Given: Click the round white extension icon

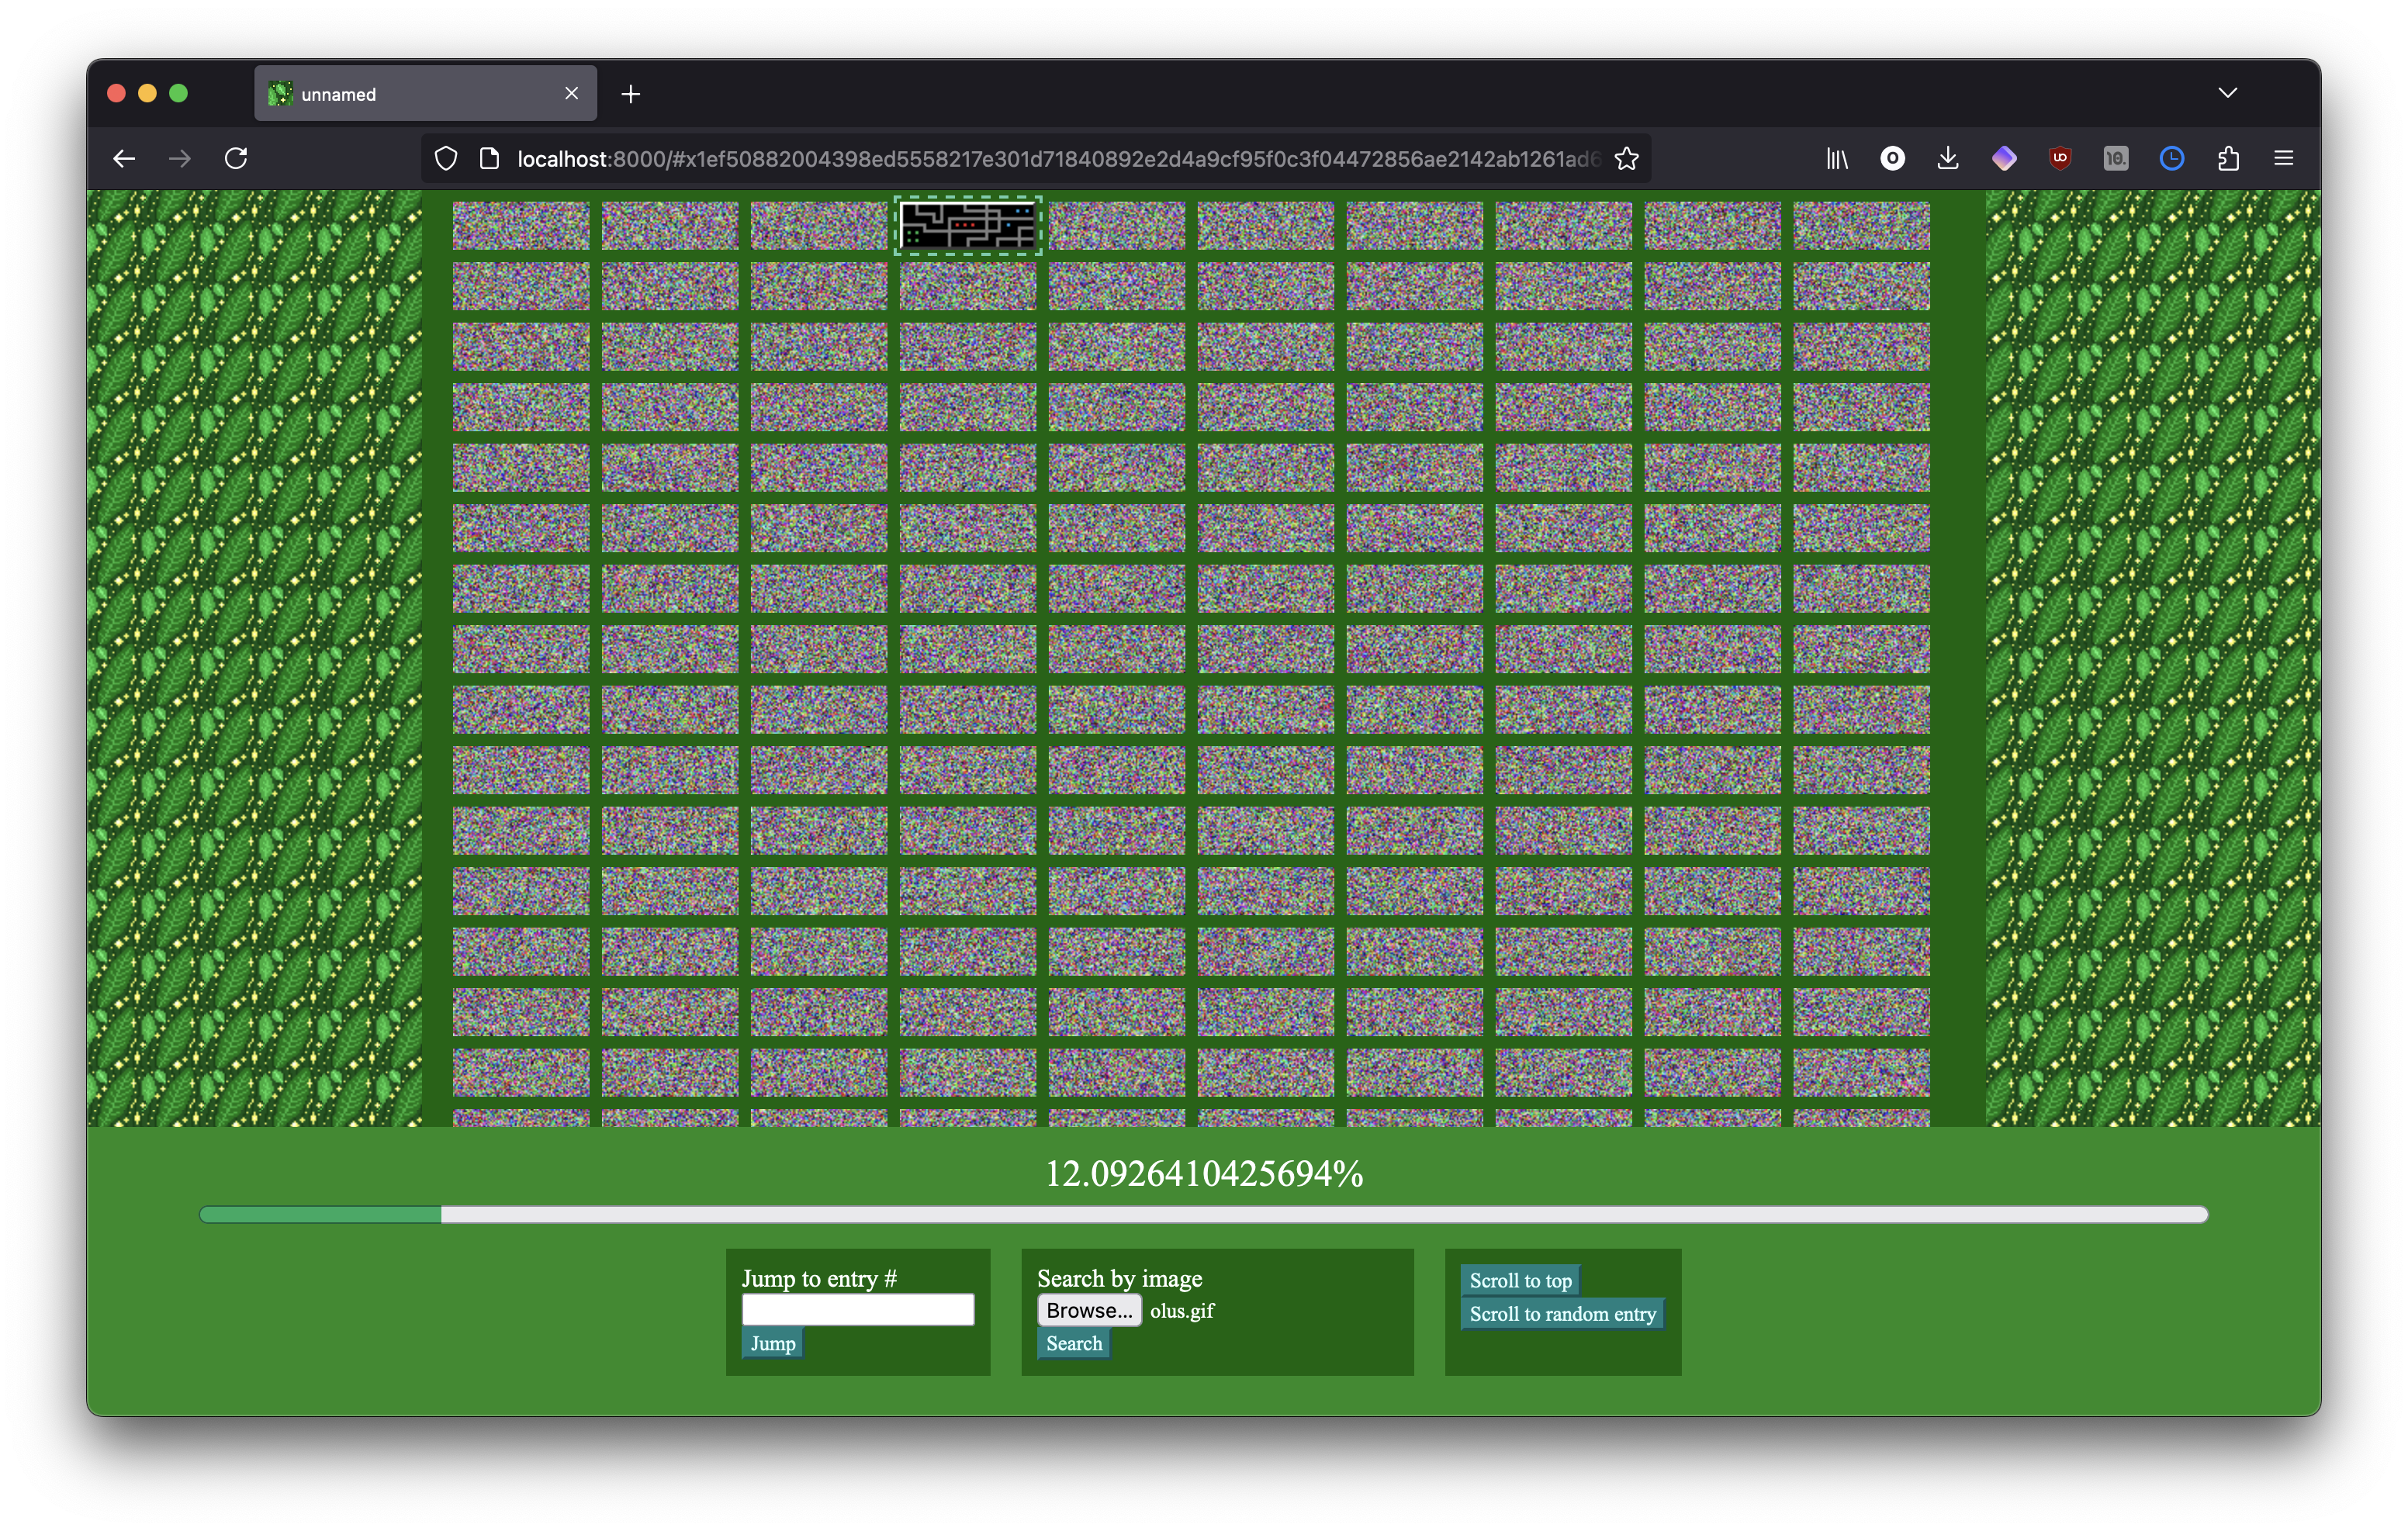Looking at the screenshot, I should [1892, 158].
